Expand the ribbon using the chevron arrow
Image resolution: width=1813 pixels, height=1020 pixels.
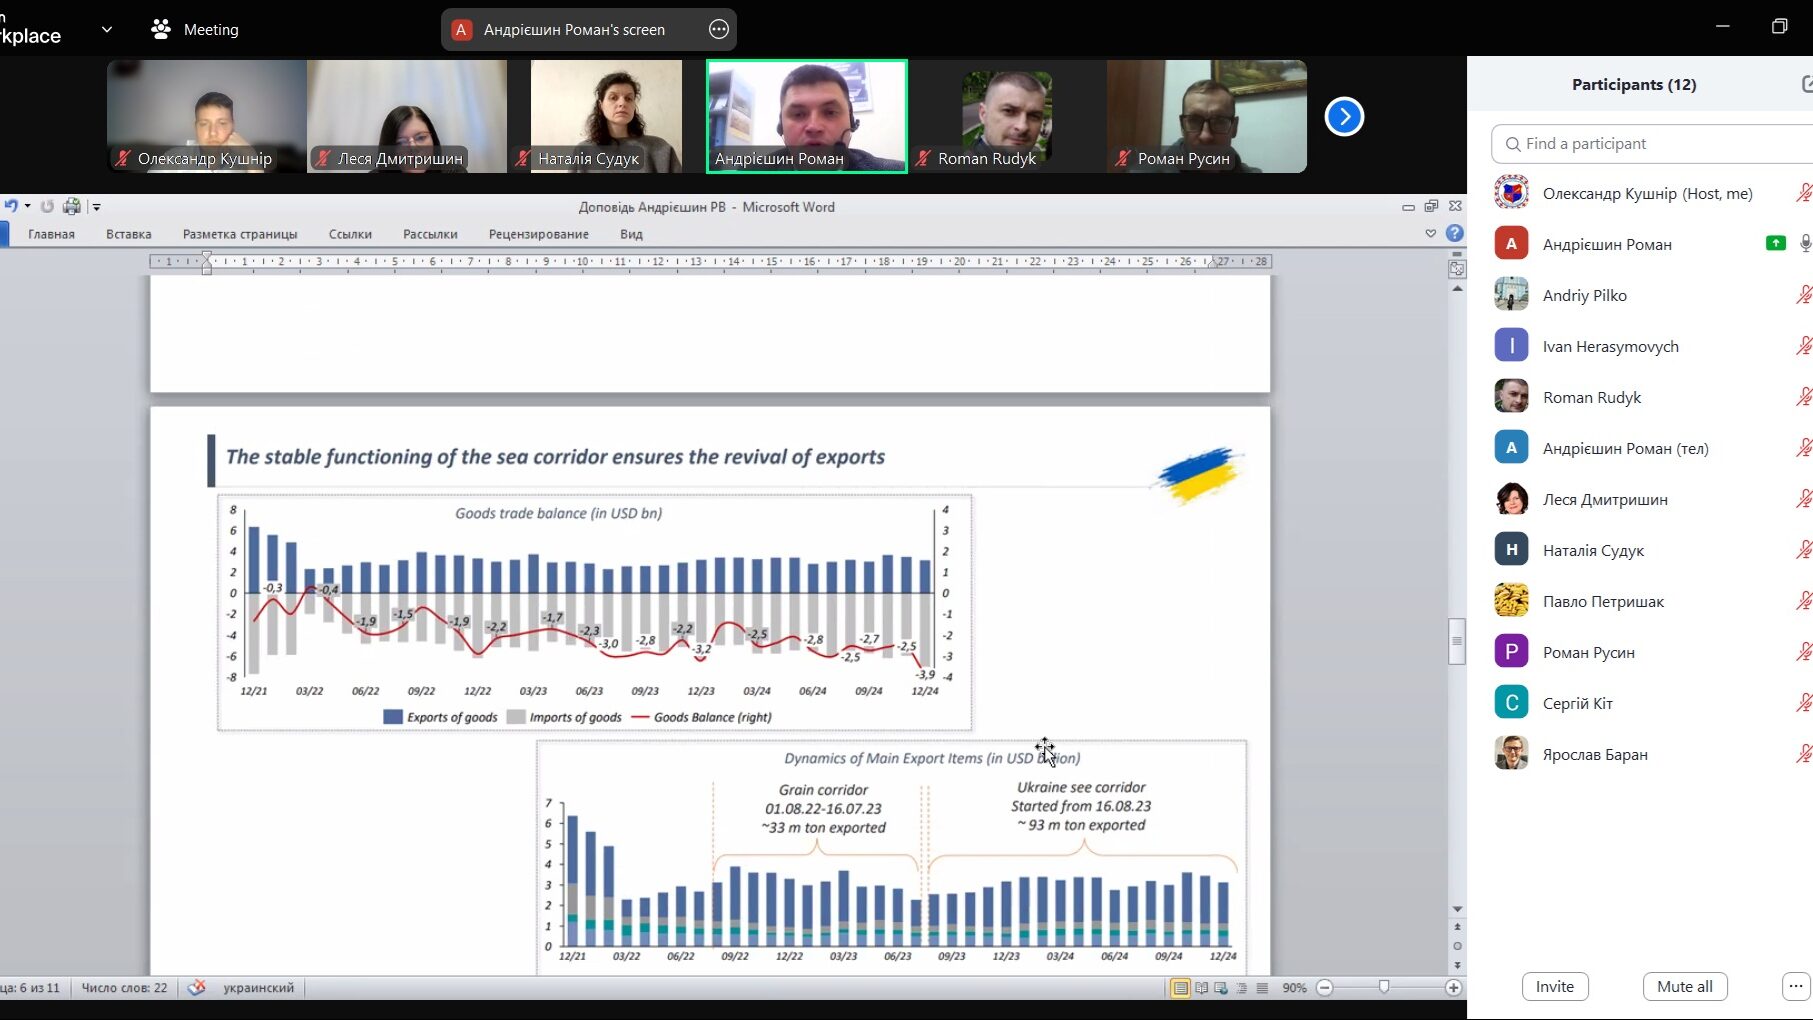coord(1430,233)
